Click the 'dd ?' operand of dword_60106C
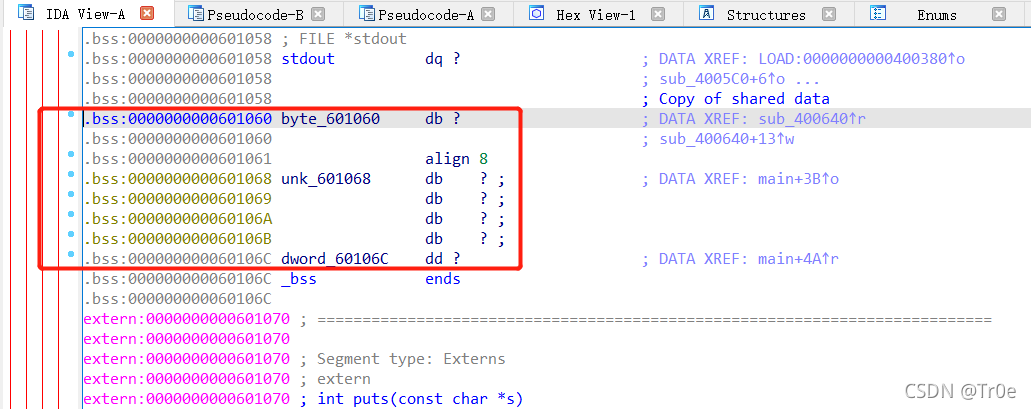Viewport: 1031px width, 409px height. 443,259
